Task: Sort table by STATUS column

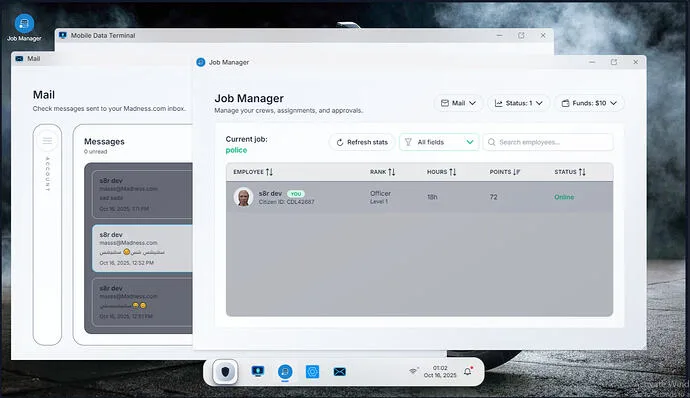Action: [570, 172]
